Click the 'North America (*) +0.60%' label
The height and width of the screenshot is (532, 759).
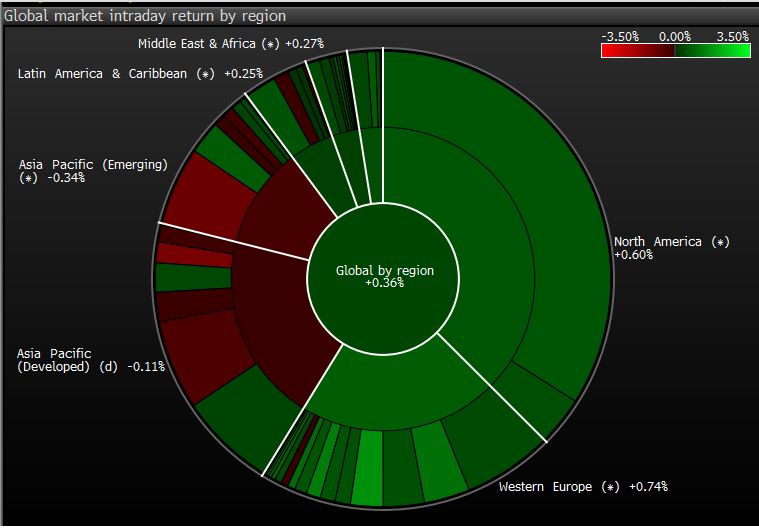click(x=671, y=248)
